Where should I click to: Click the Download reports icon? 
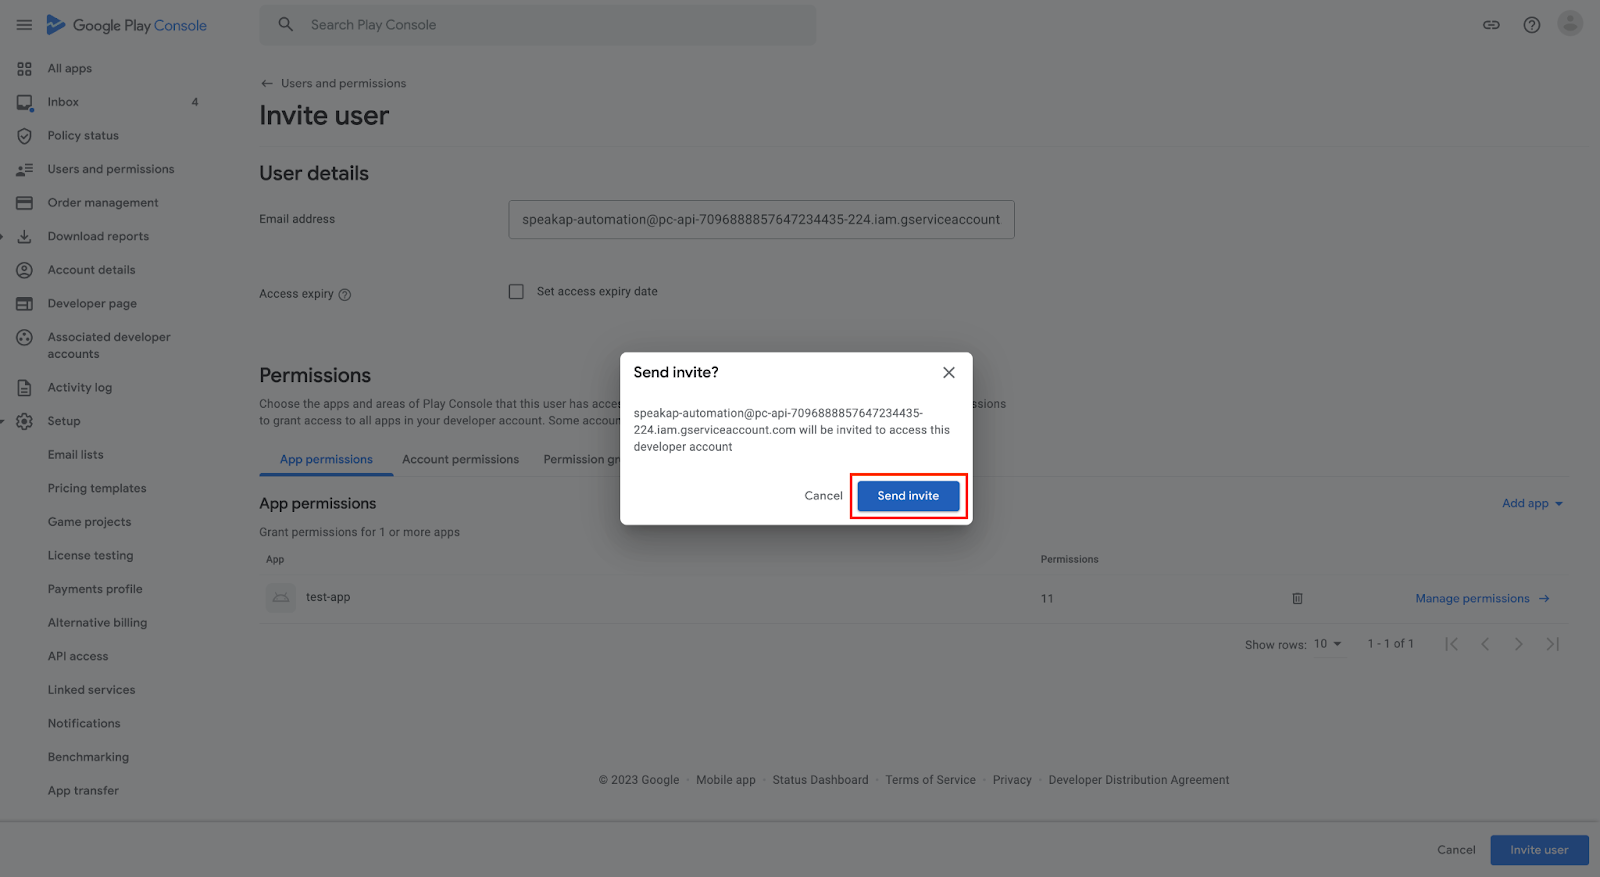pyautogui.click(x=24, y=237)
